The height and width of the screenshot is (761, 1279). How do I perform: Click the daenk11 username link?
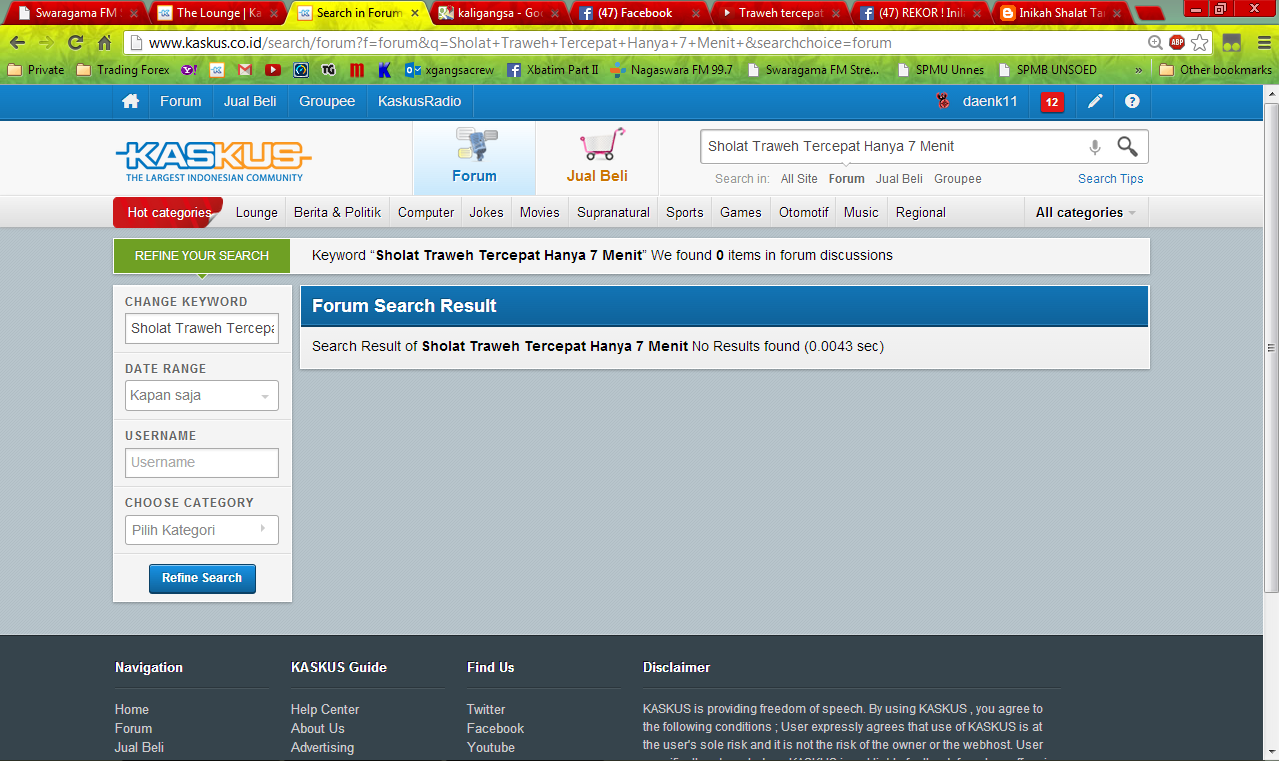click(x=990, y=102)
